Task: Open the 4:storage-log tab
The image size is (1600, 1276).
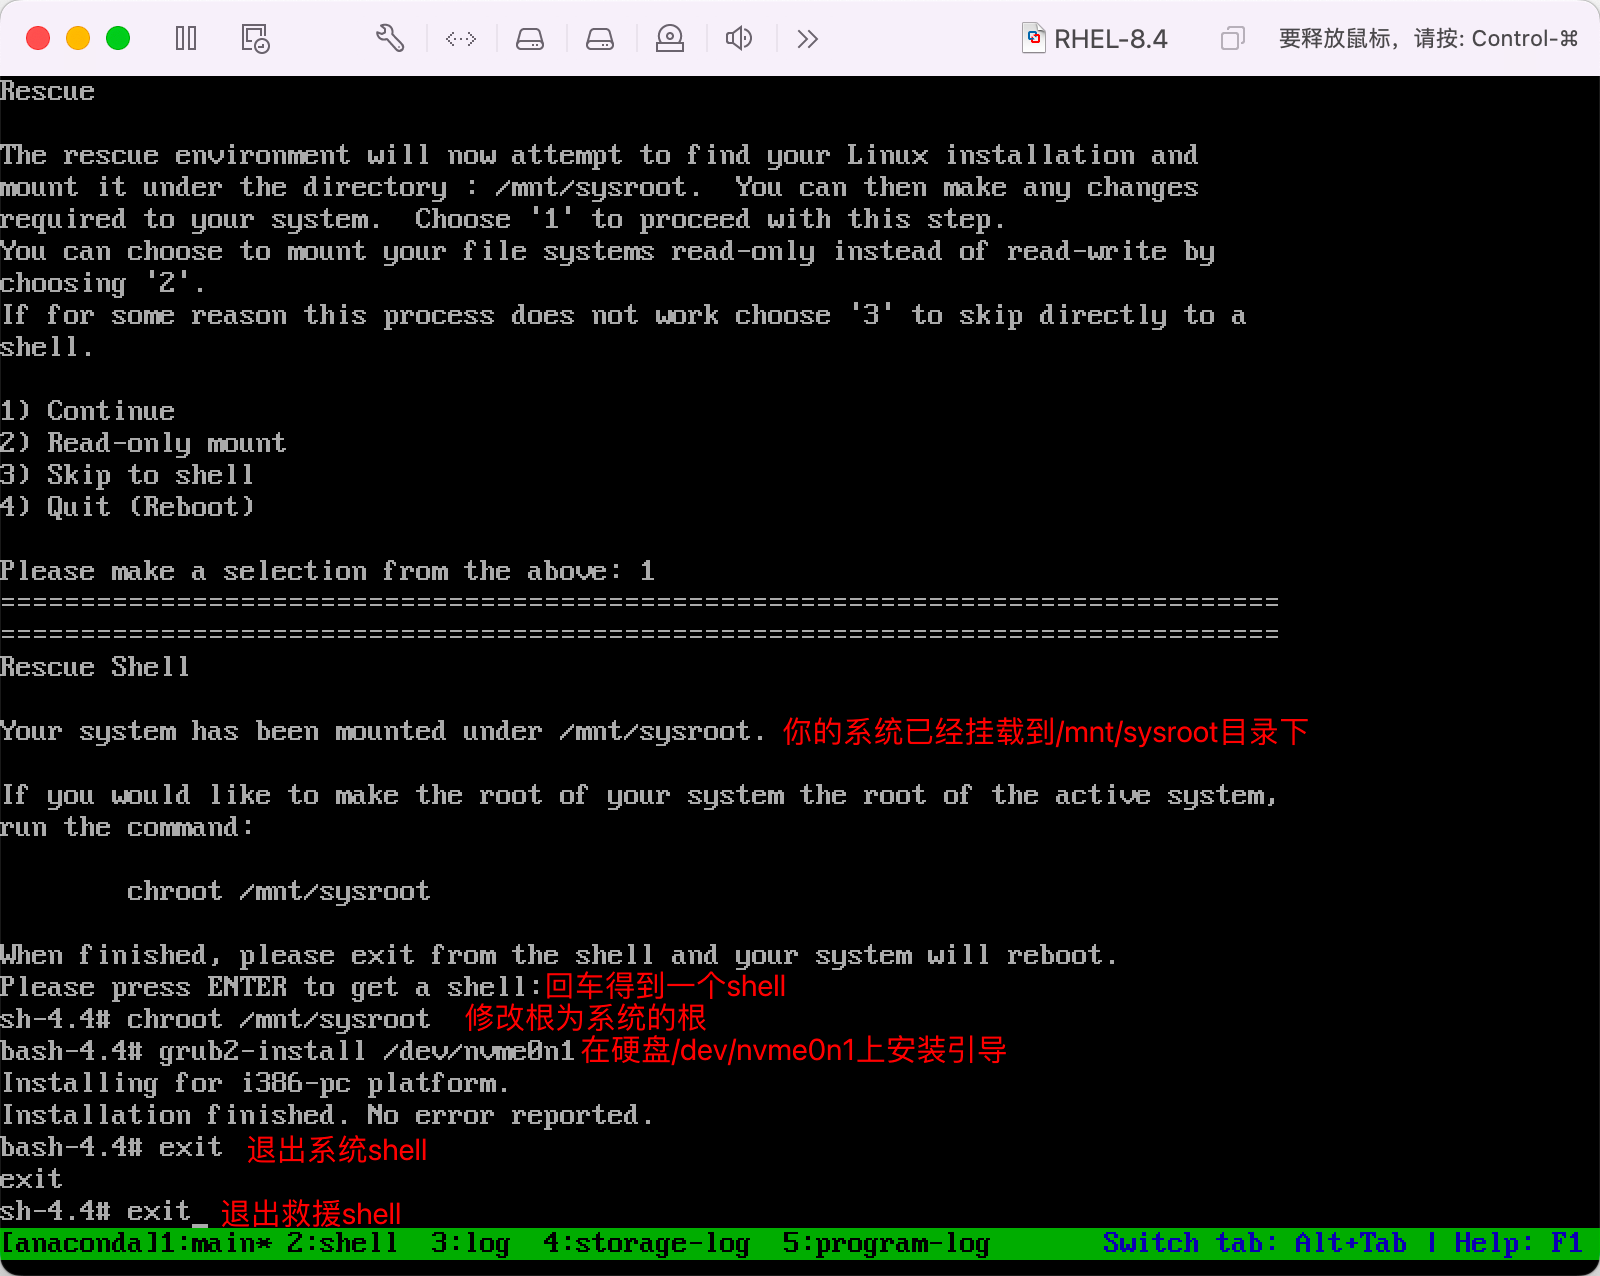Action: (646, 1243)
